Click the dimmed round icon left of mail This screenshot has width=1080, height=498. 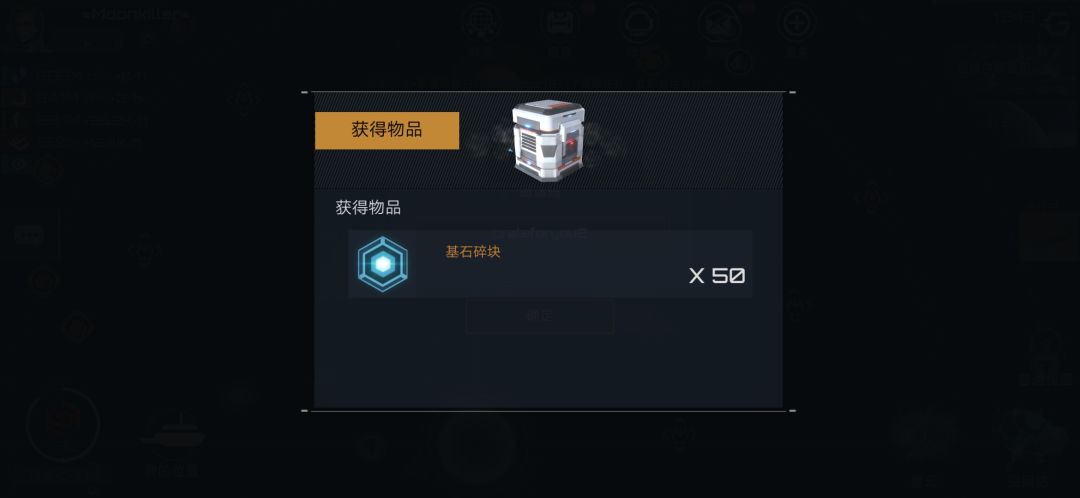(x=641, y=23)
